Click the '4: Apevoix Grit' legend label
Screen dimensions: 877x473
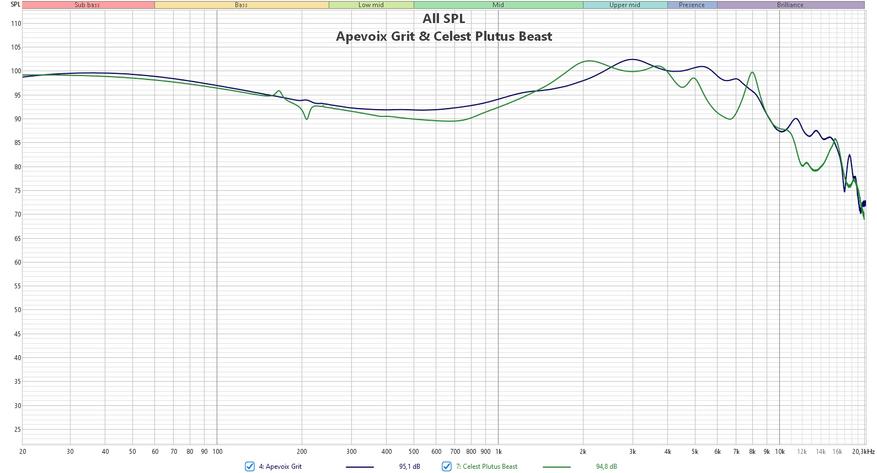click(x=280, y=466)
